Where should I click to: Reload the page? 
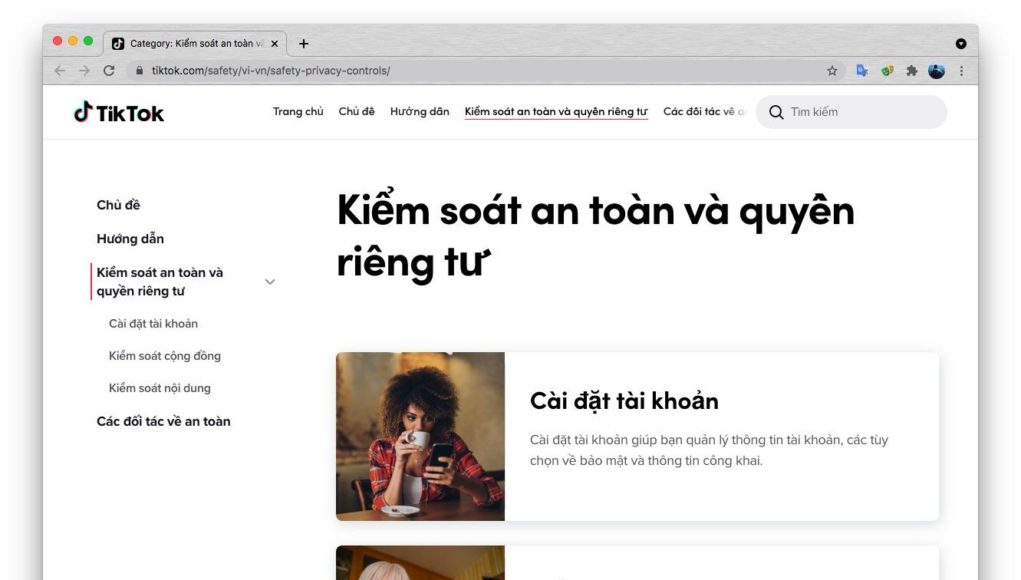(109, 70)
